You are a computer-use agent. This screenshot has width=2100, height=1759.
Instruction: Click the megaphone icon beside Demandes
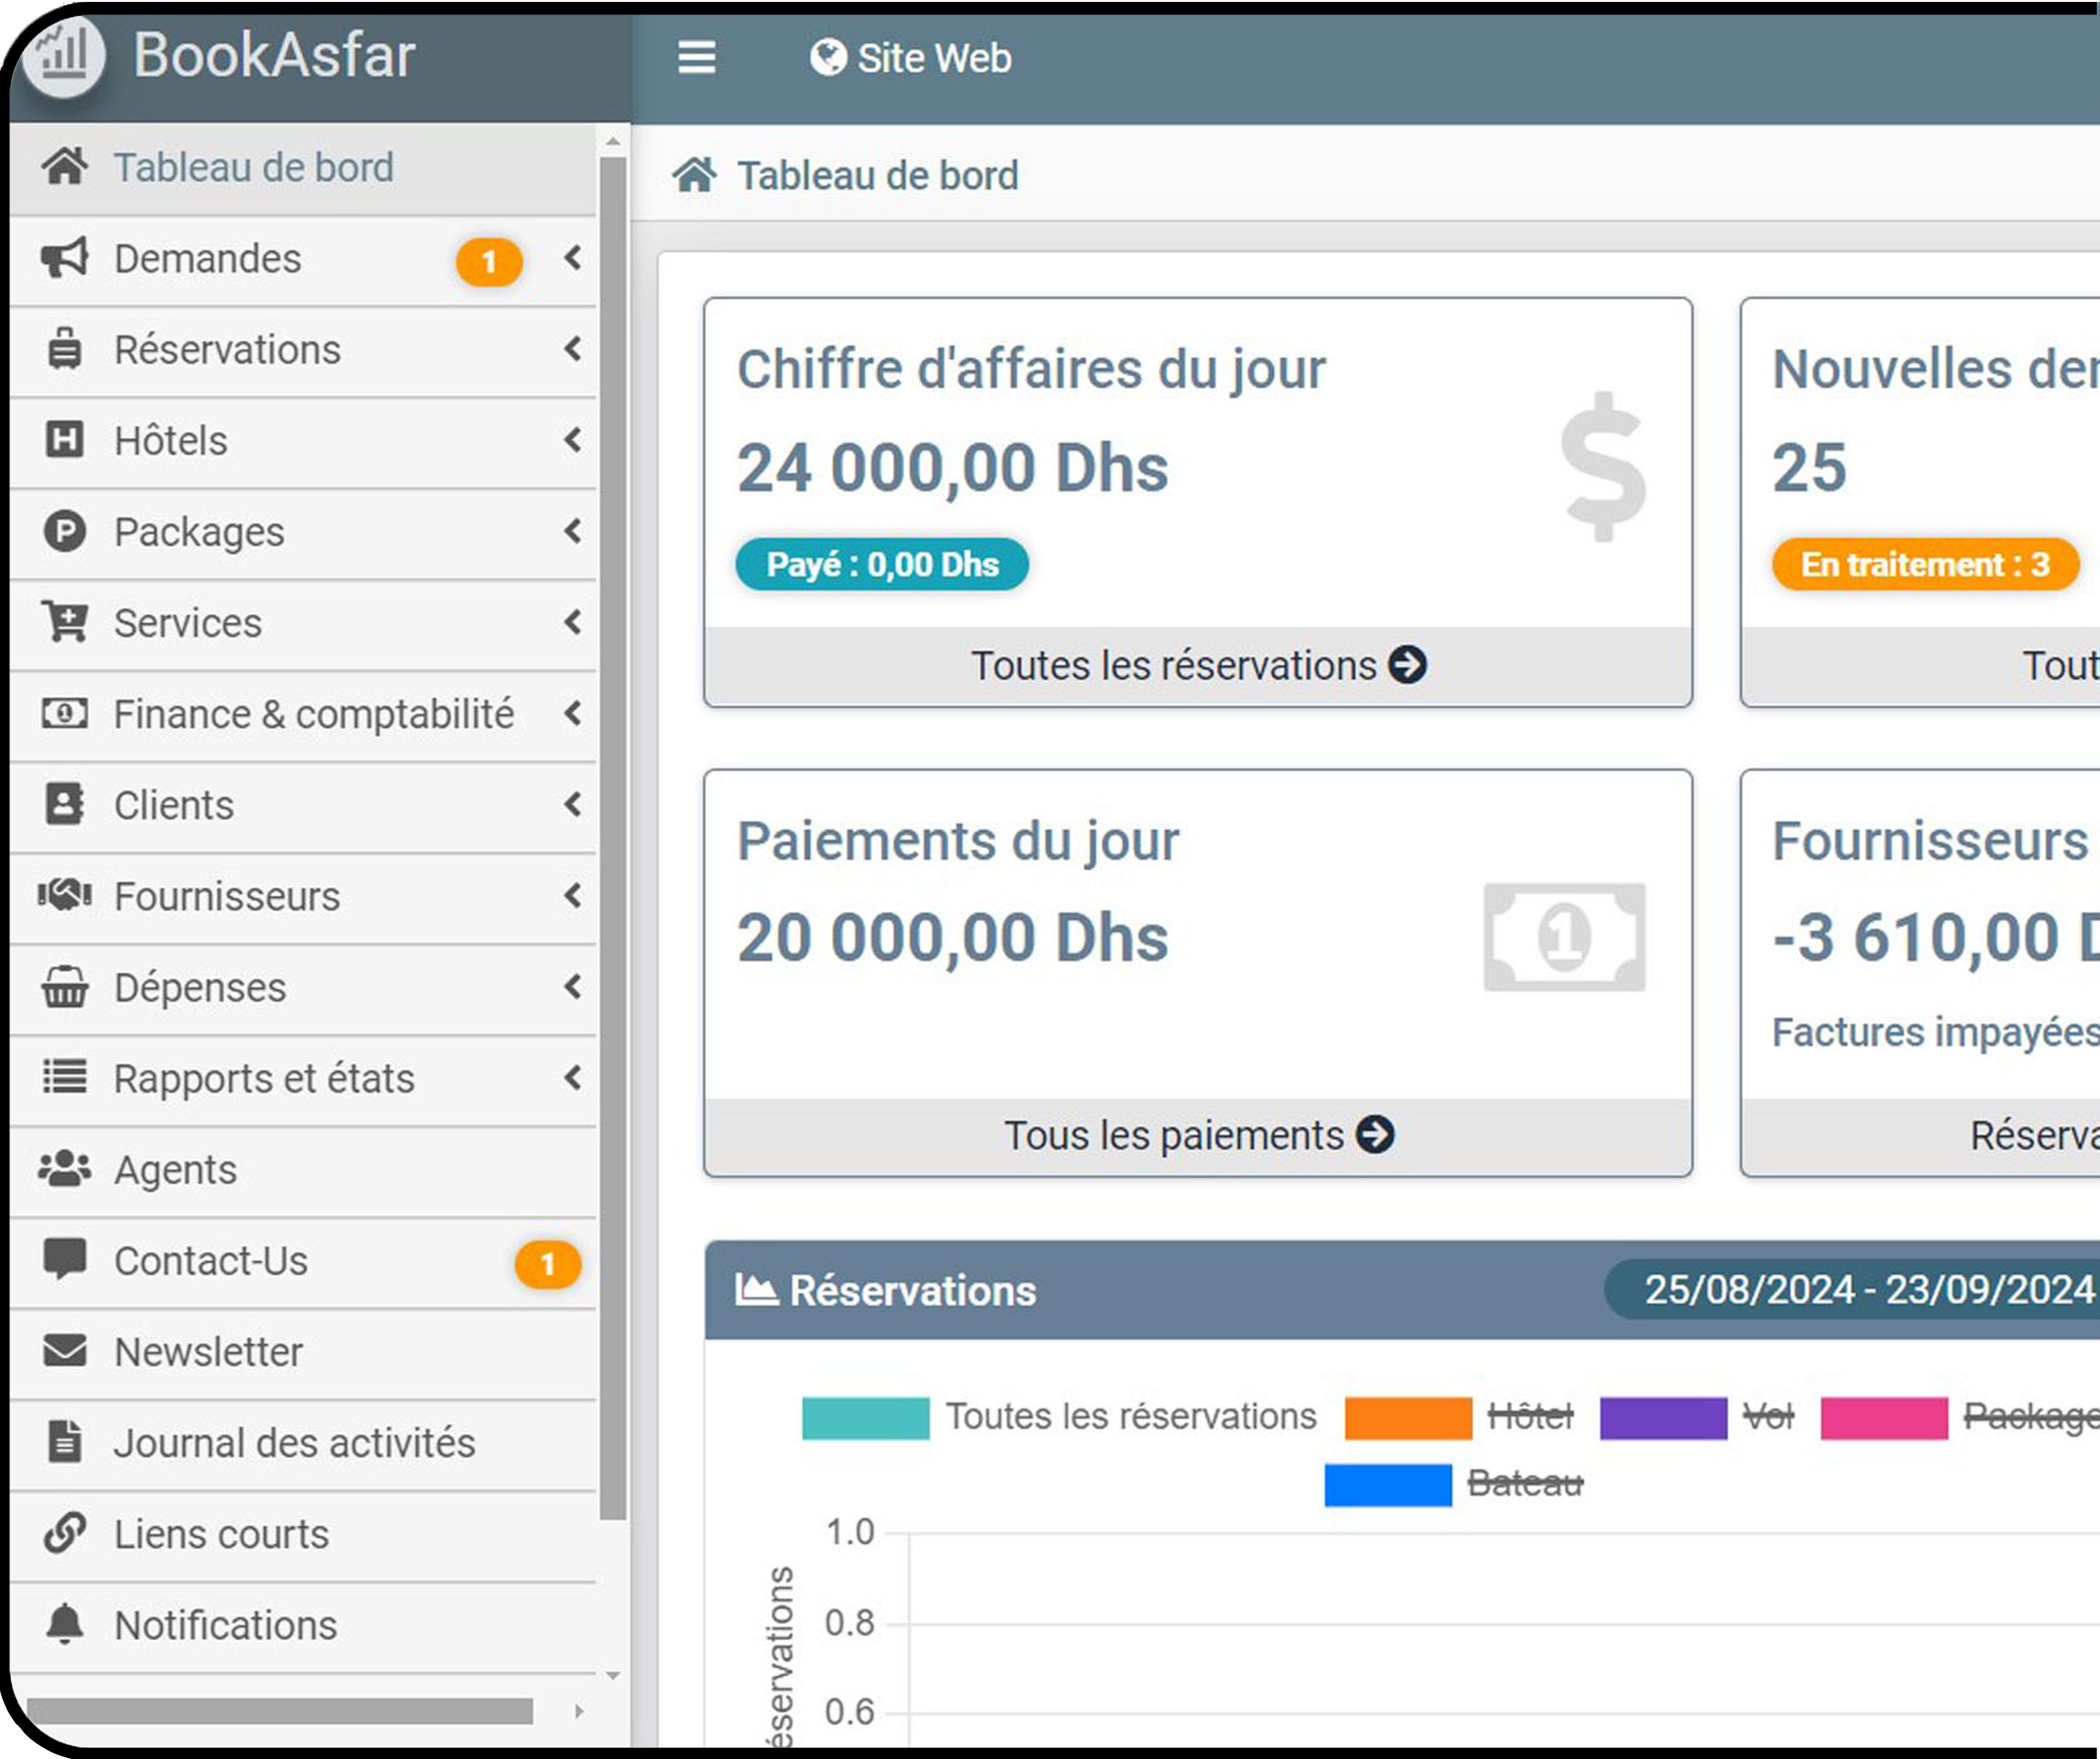pyautogui.click(x=65, y=258)
